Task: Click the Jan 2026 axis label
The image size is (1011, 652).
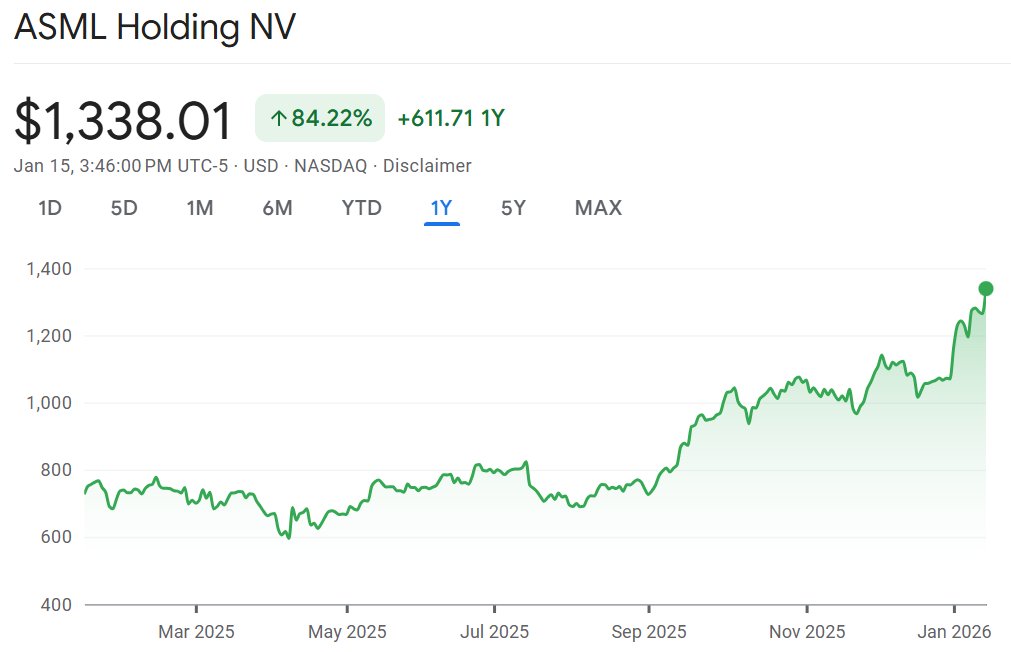Action: 956,632
